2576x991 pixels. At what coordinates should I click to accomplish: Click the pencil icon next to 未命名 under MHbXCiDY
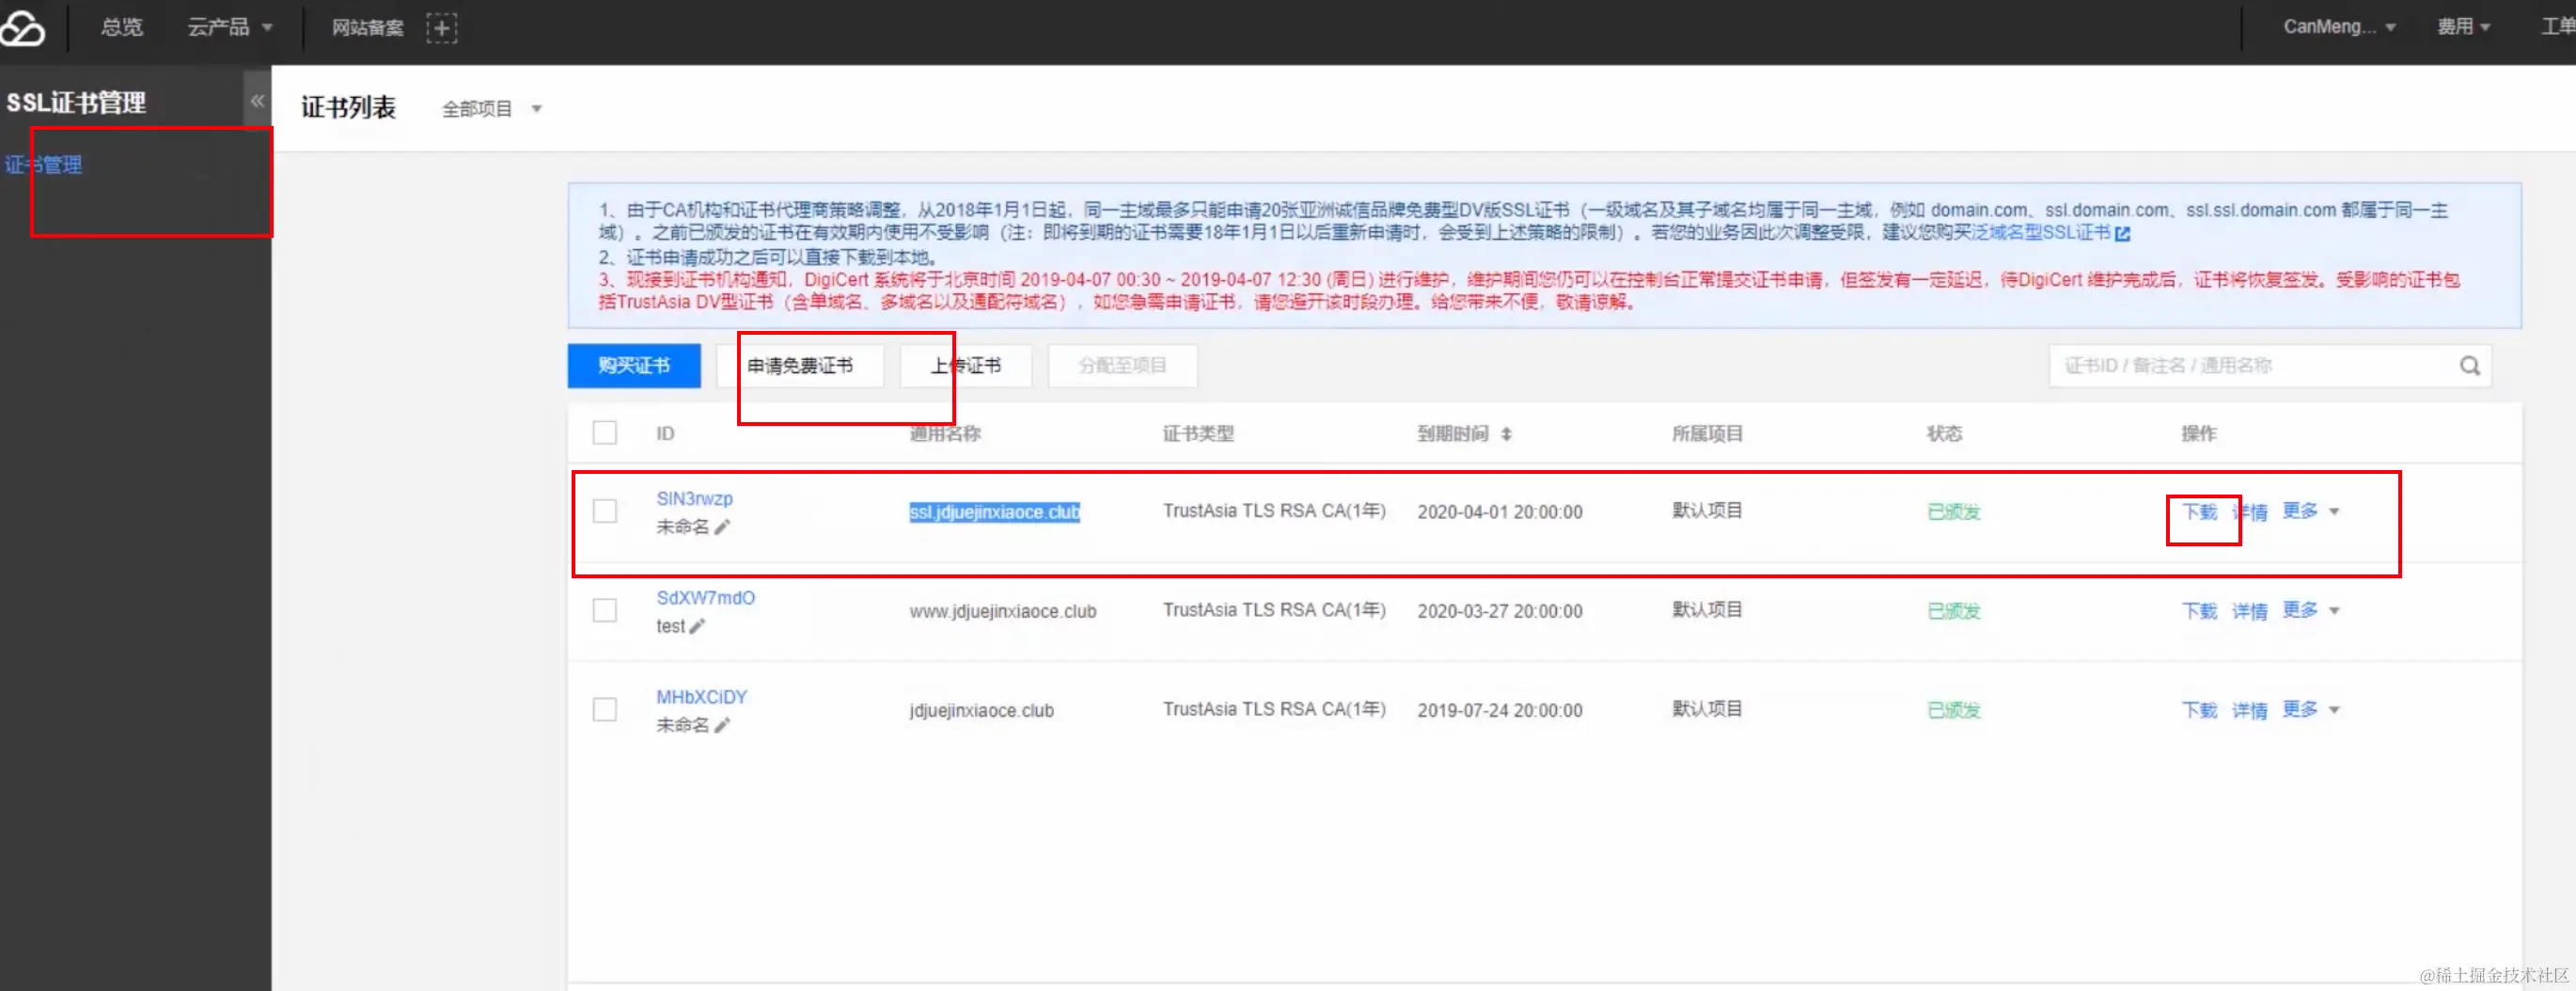tap(722, 725)
